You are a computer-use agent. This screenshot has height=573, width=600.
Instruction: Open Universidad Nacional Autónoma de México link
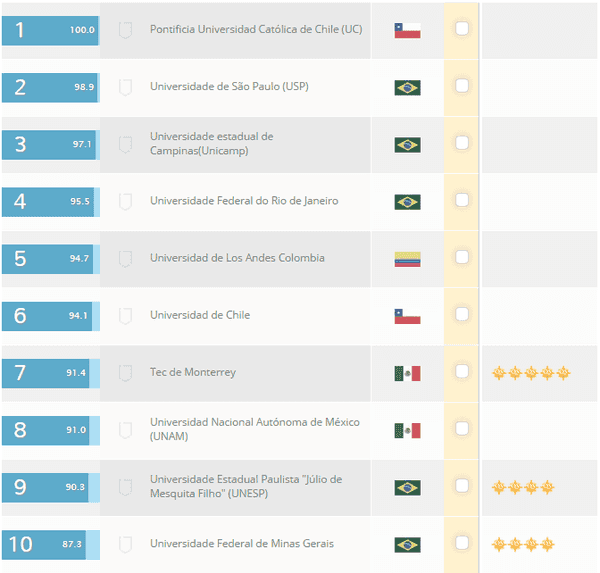255,429
